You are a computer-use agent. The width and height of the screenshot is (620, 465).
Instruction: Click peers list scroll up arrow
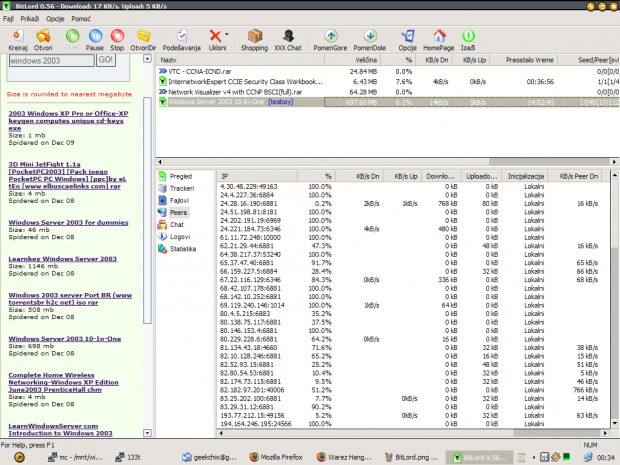click(614, 175)
